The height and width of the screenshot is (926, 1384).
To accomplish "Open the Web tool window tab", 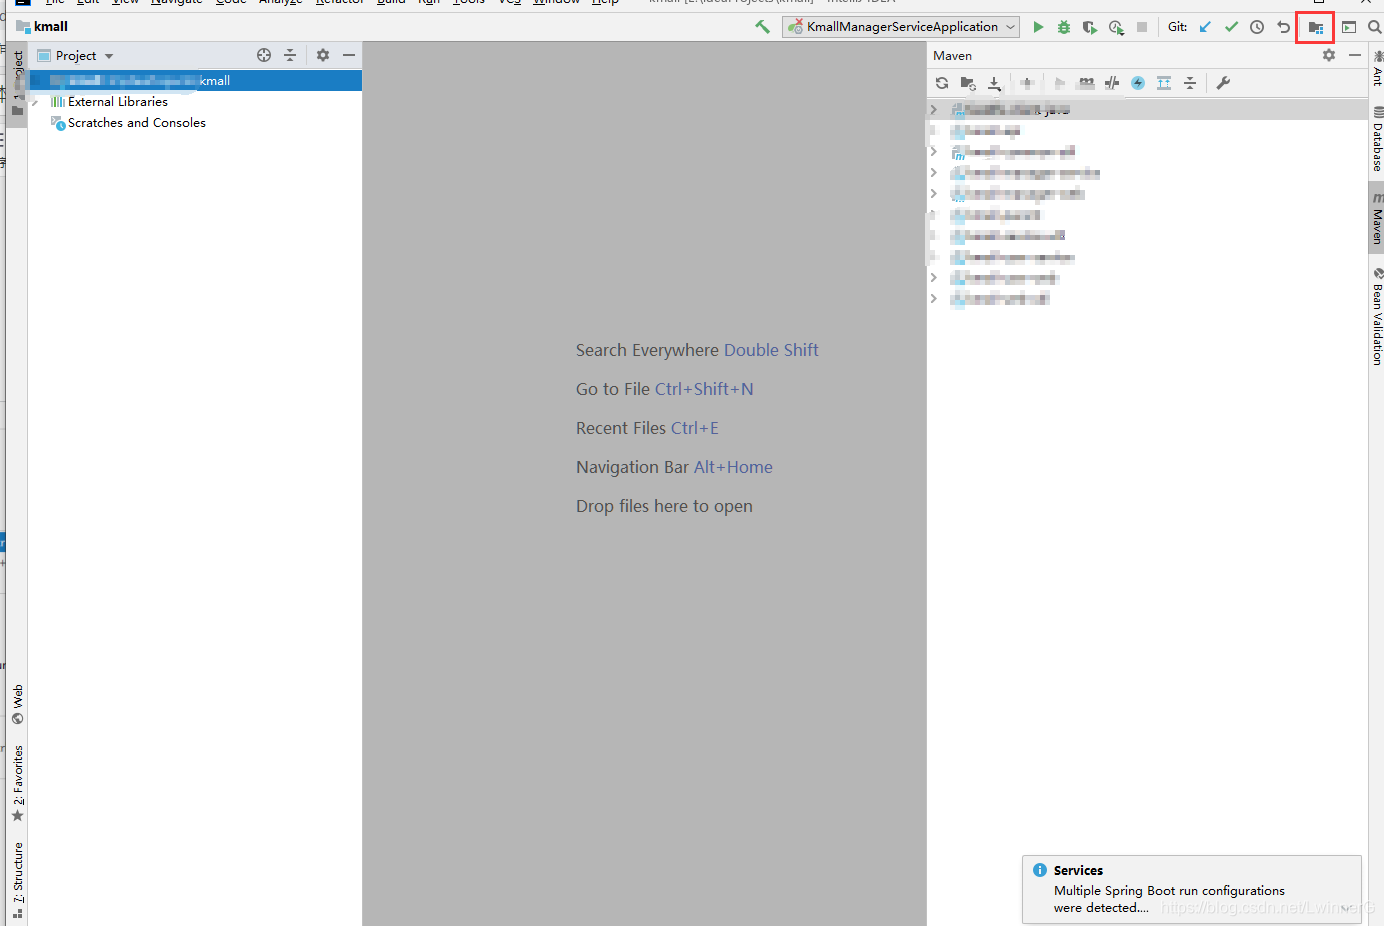I will [17, 705].
